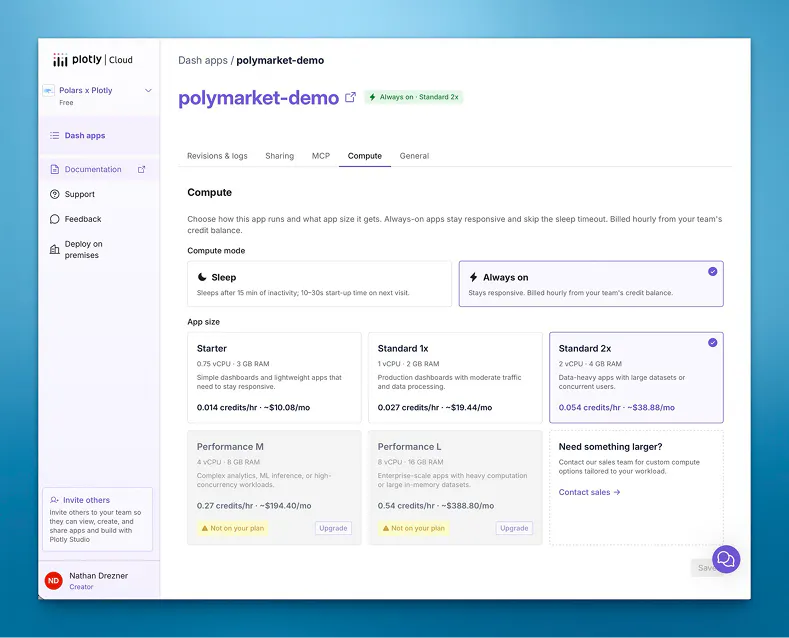Click the Dash apps list icon
The height and width of the screenshot is (638, 789).
54,135
